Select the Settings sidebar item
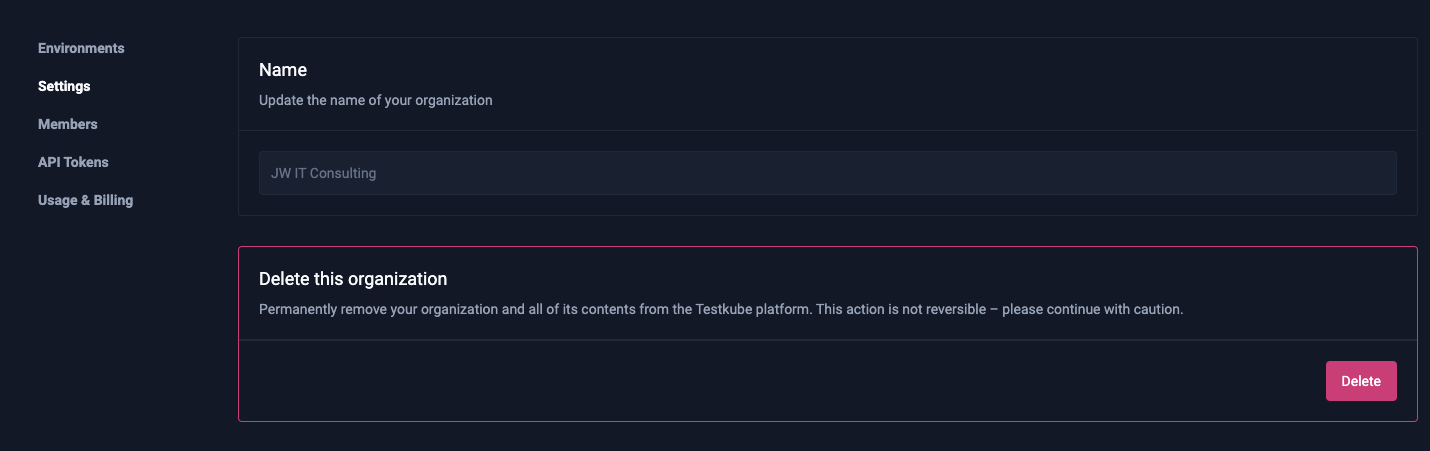1430x451 pixels. 64,86
